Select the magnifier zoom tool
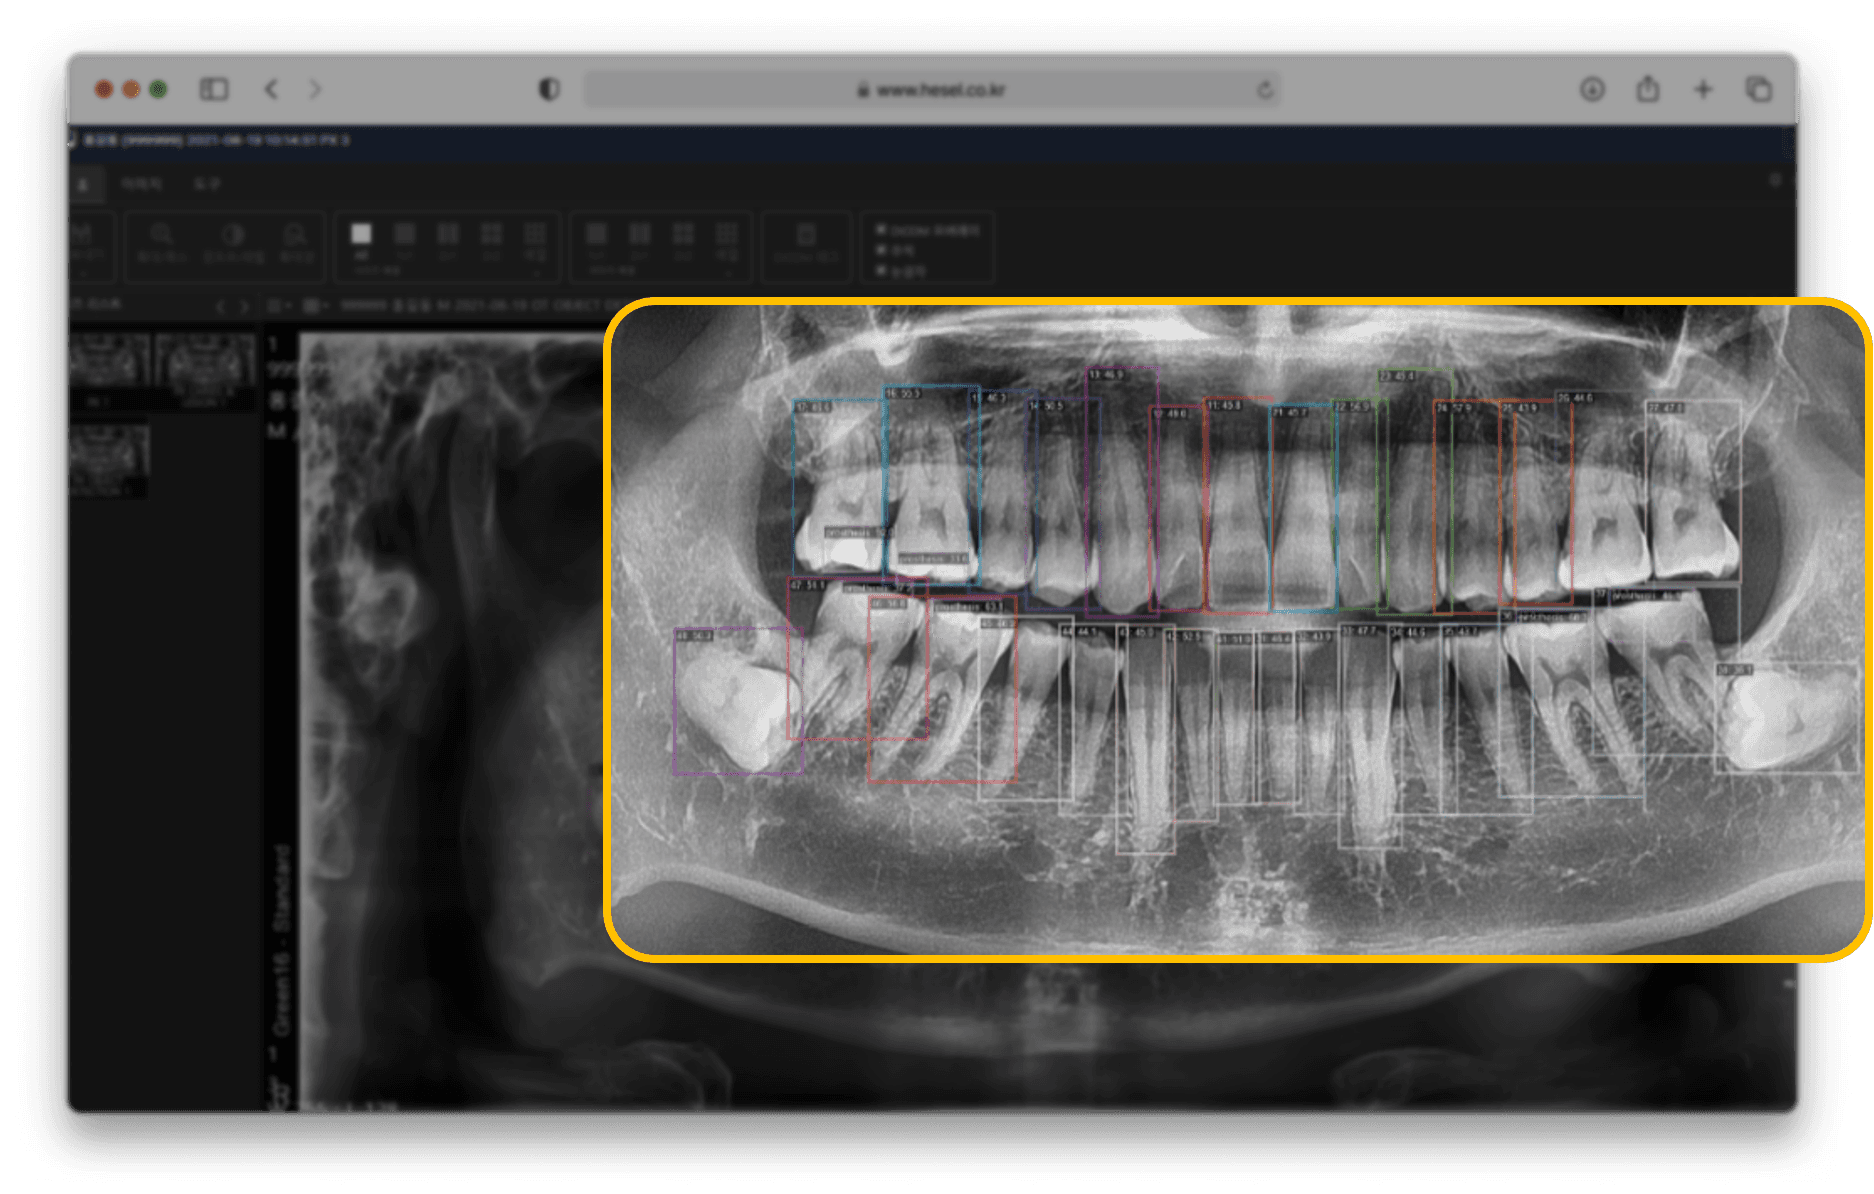This screenshot has height=1194, width=1874. (x=162, y=242)
